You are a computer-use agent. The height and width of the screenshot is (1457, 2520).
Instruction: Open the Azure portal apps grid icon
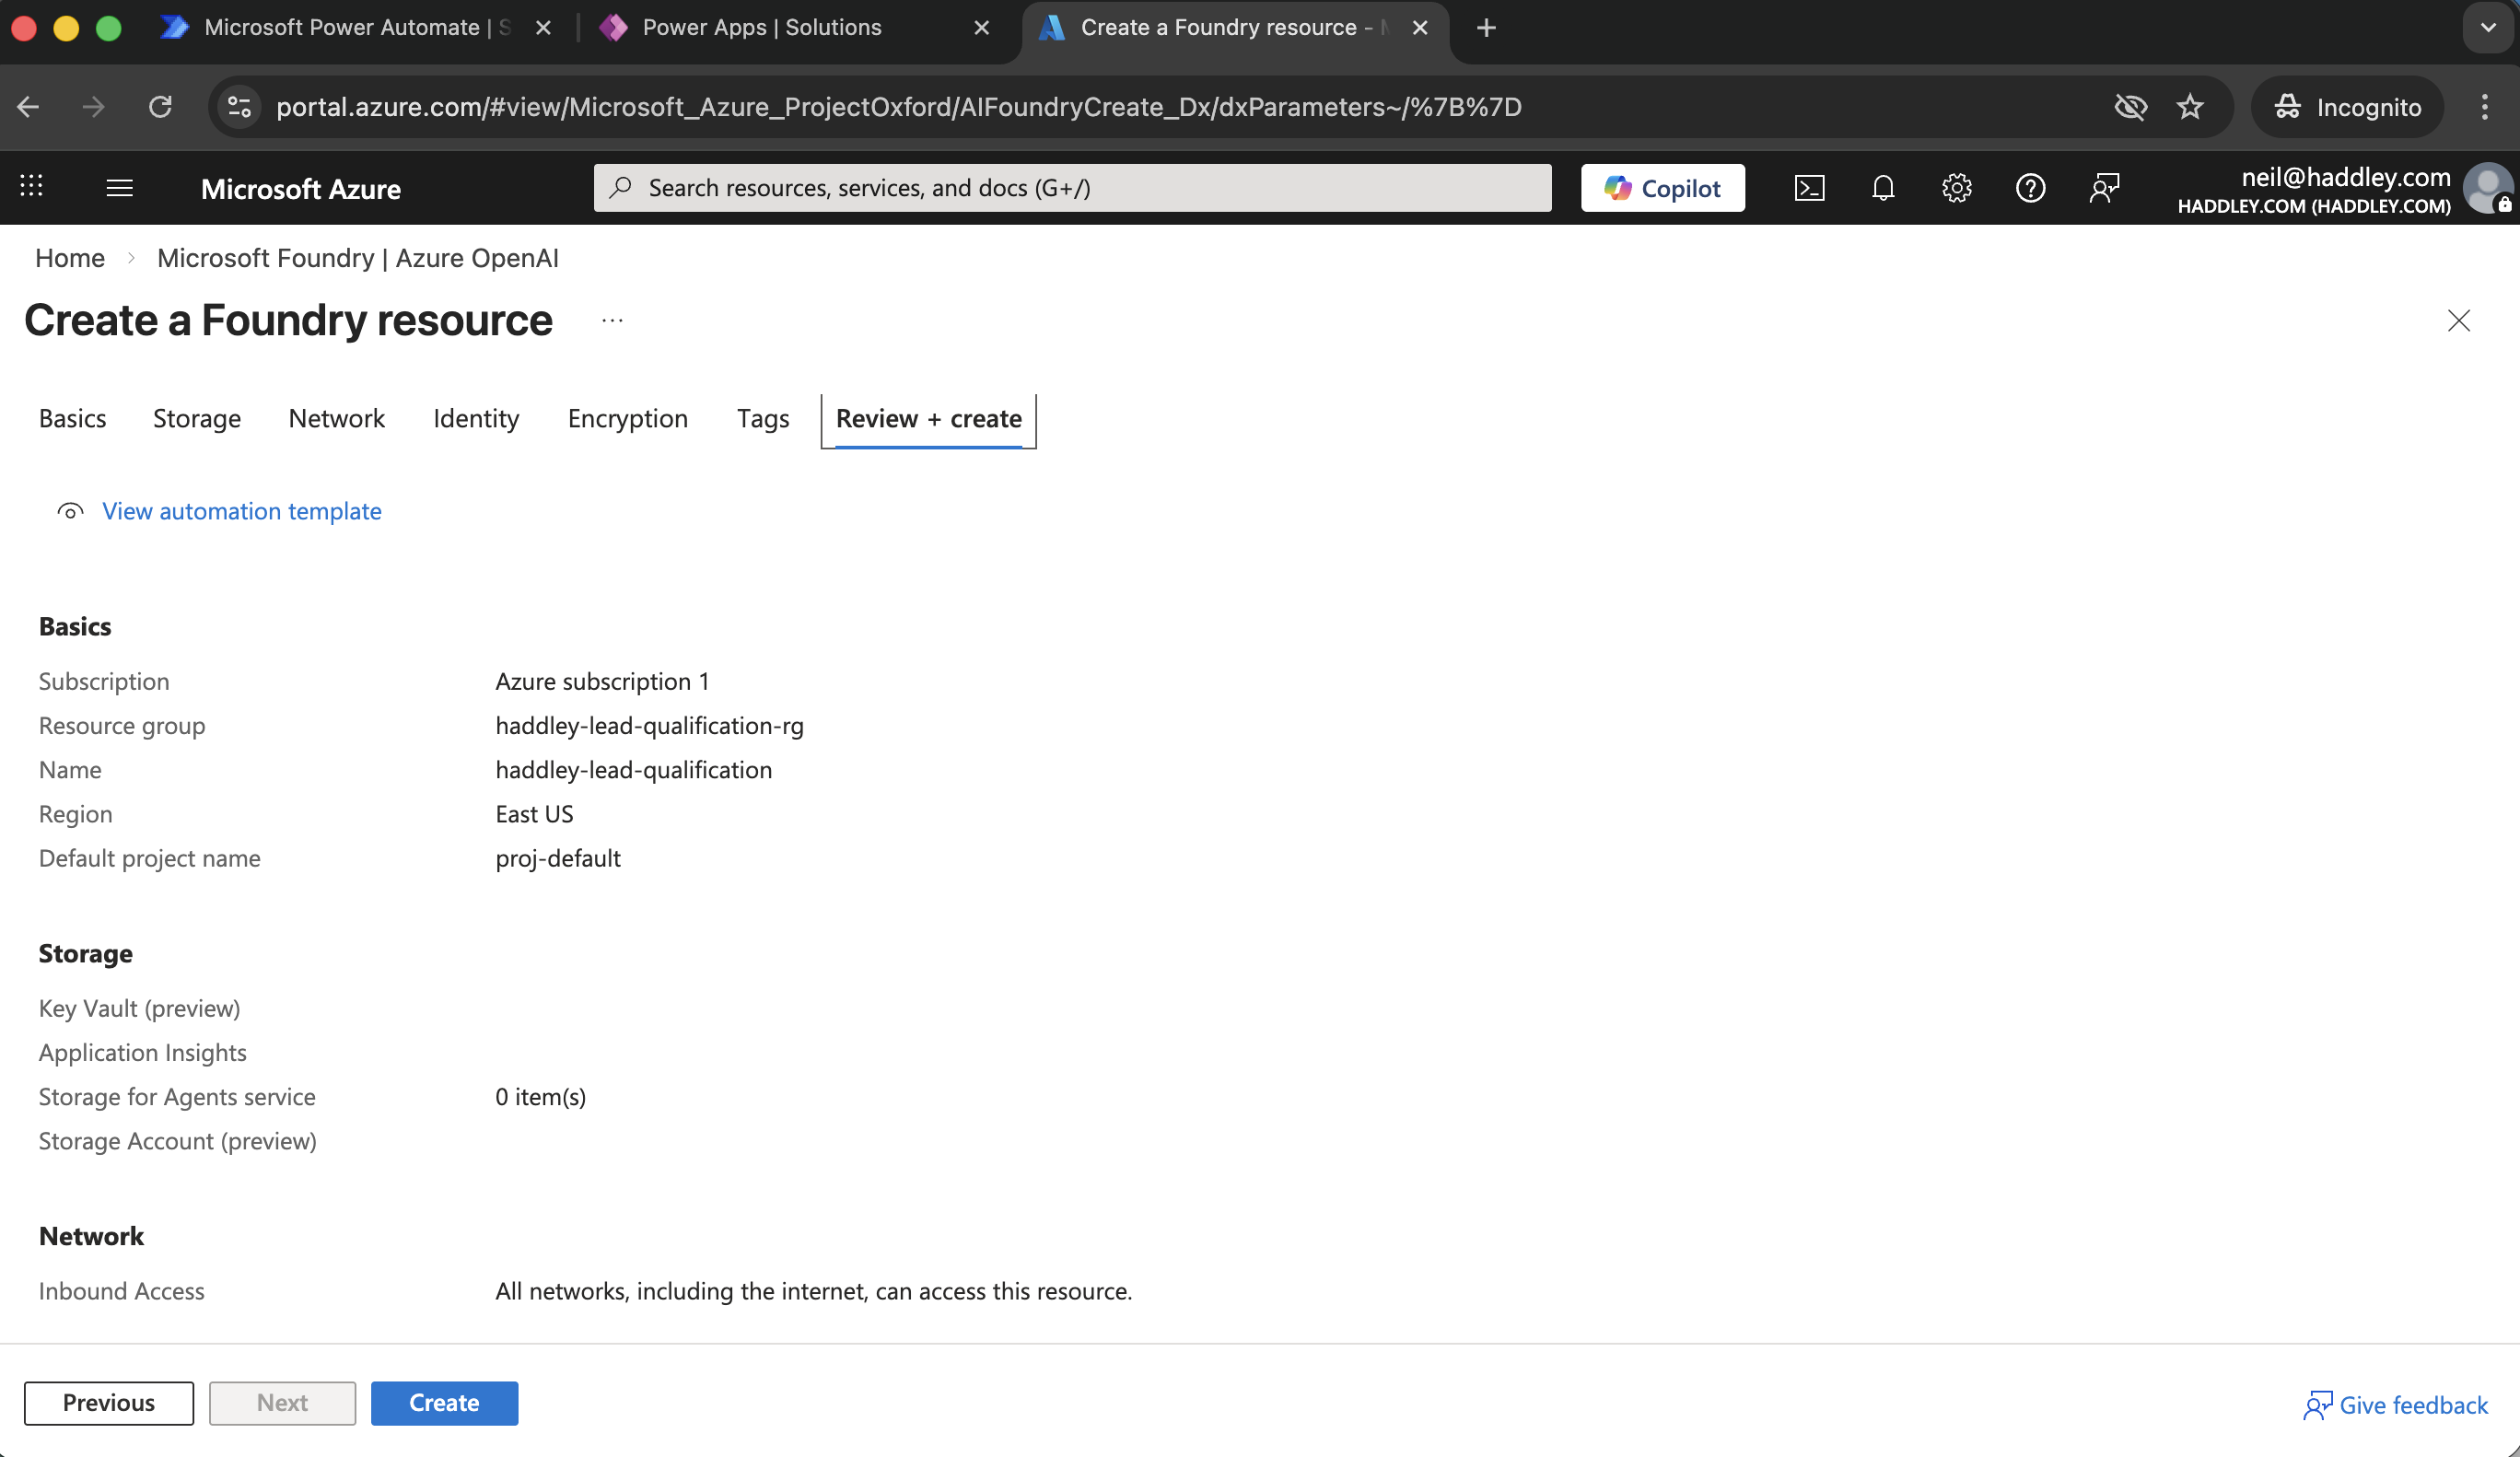coord(31,187)
